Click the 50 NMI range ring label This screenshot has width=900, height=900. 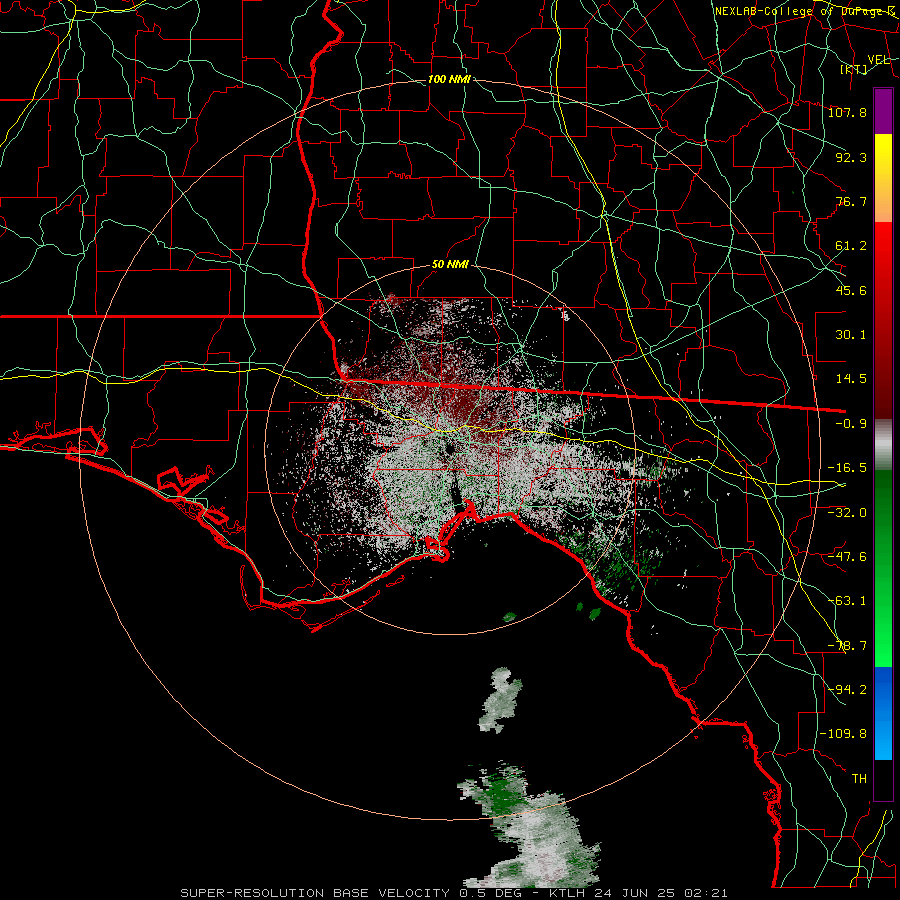(450, 265)
